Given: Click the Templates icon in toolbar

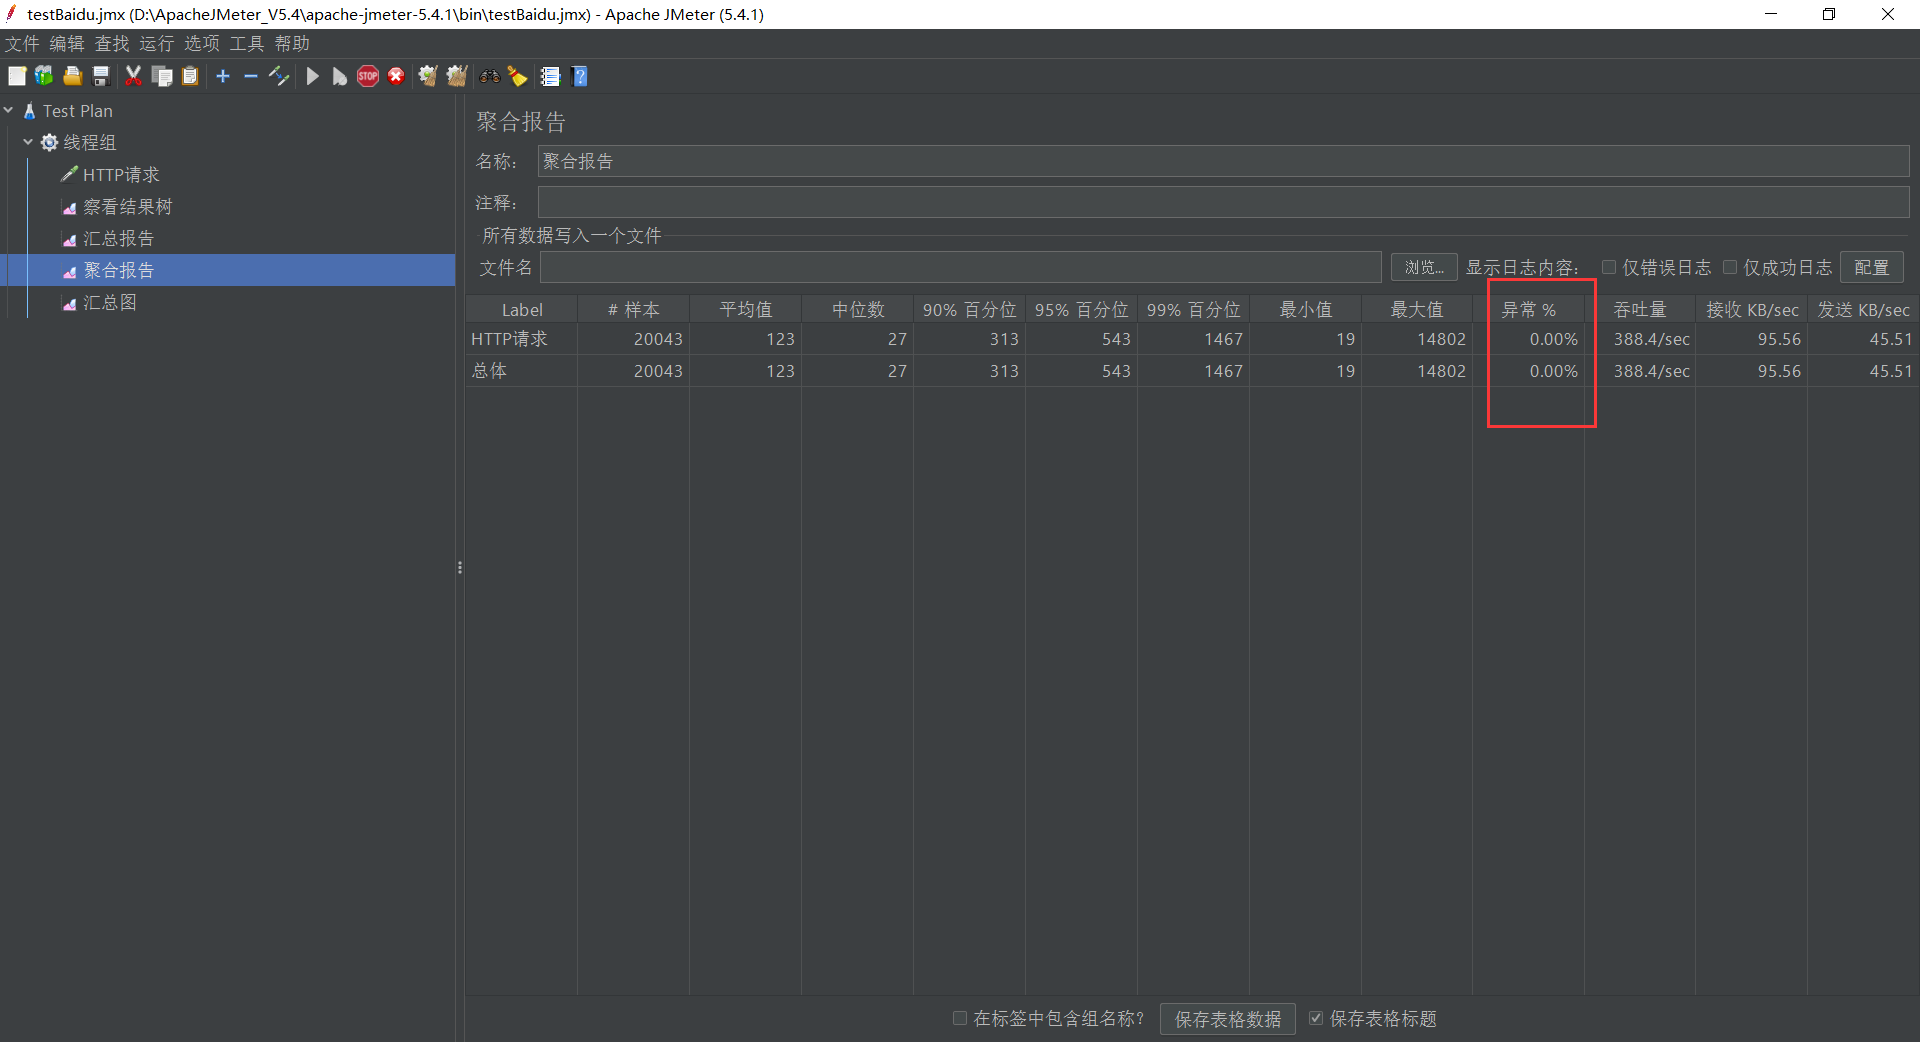Looking at the screenshot, I should pyautogui.click(x=43, y=76).
